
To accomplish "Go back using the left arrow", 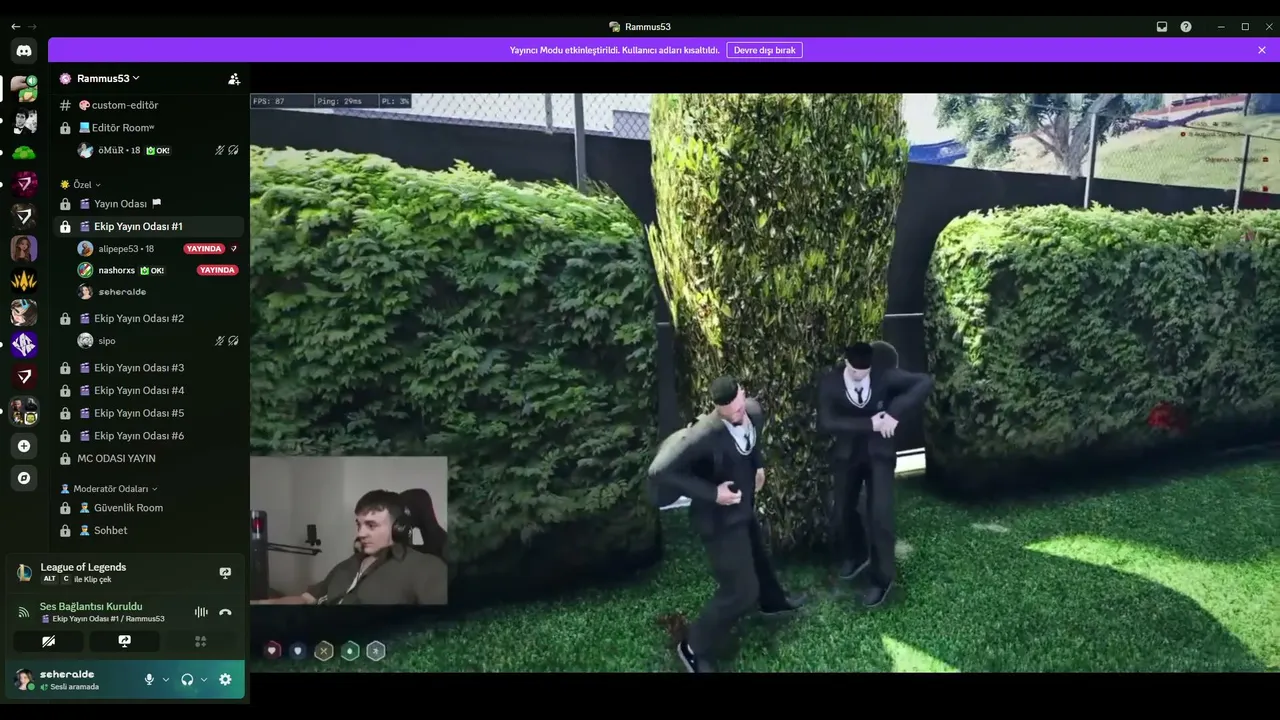I will point(15,26).
